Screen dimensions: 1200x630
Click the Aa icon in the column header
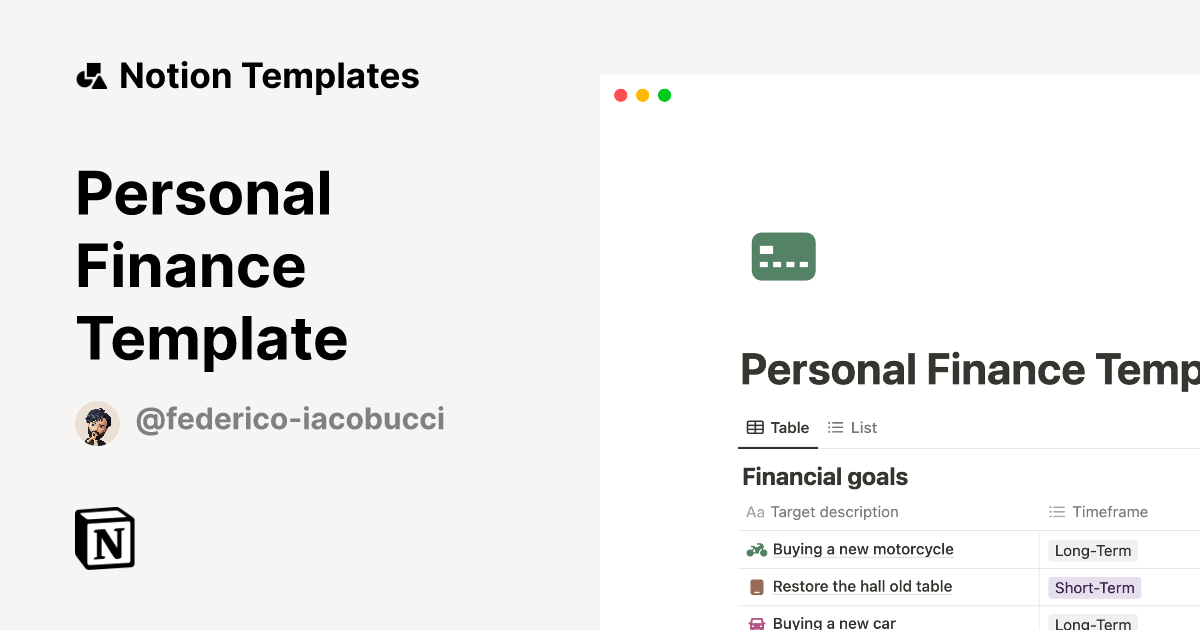click(756, 511)
